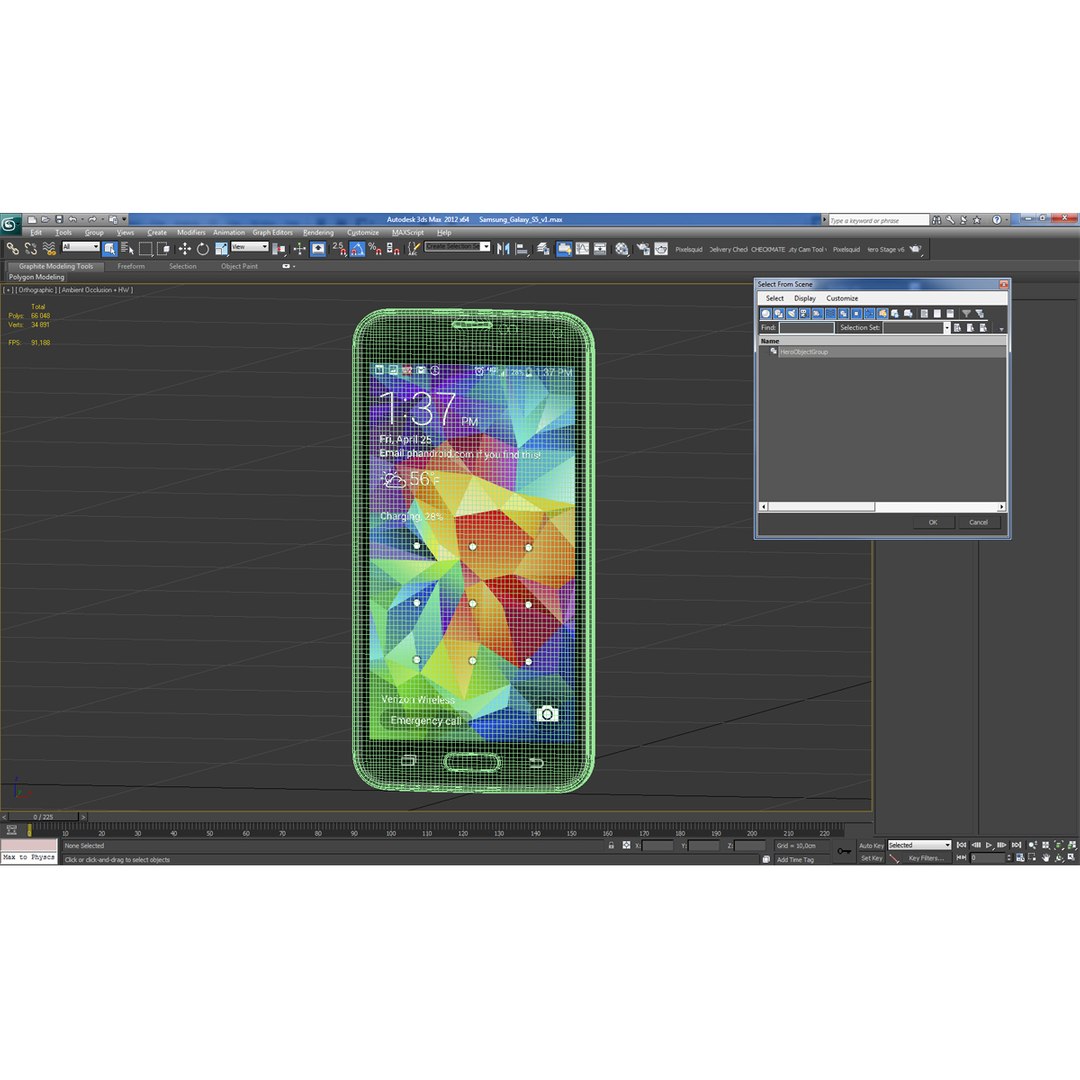Click the Set Keys key icon

(844, 851)
